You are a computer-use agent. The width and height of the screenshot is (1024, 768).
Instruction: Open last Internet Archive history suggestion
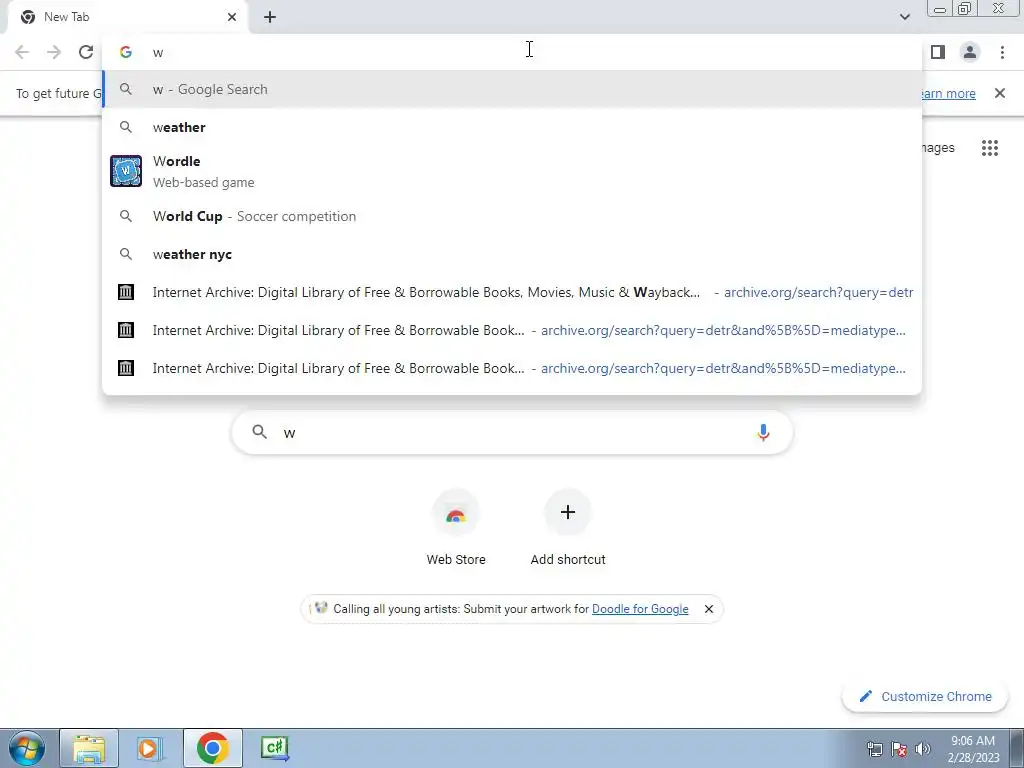coord(512,368)
